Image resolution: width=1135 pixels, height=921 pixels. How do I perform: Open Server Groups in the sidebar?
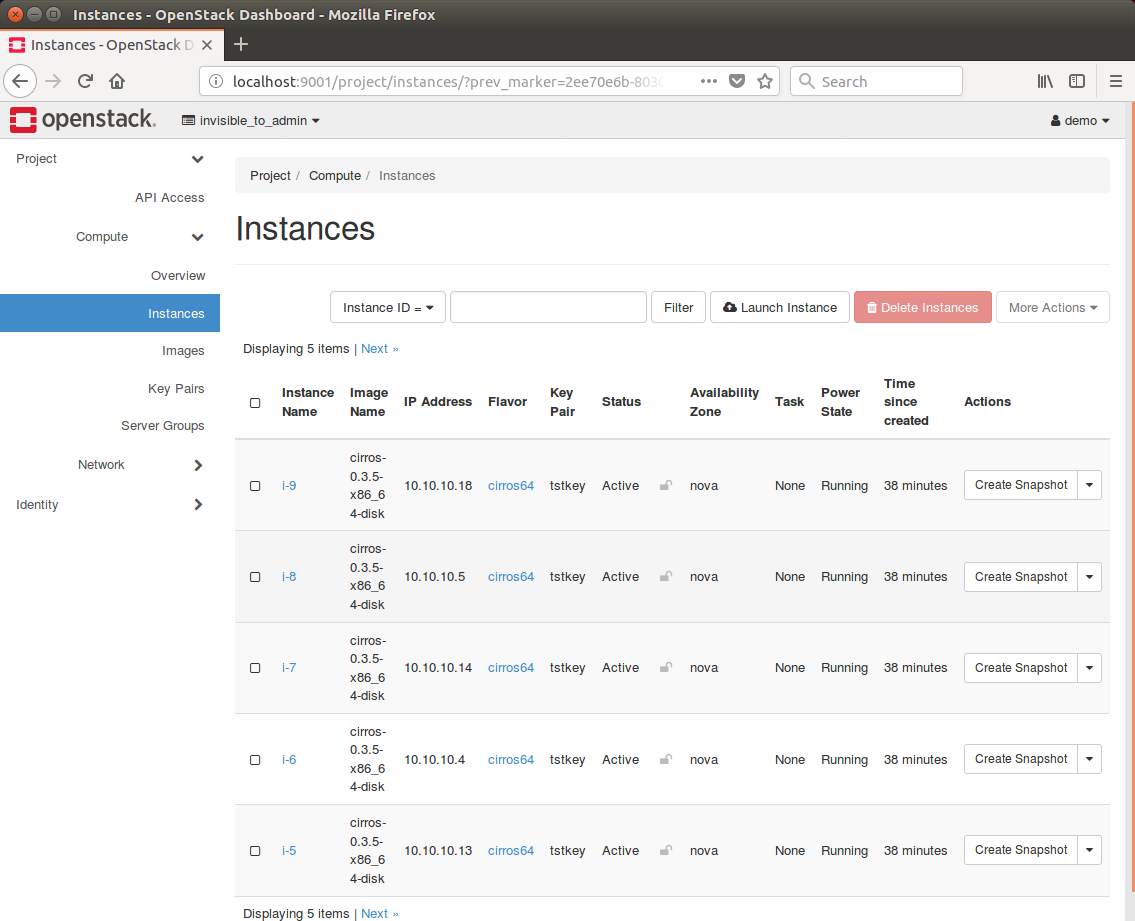pyautogui.click(x=162, y=426)
